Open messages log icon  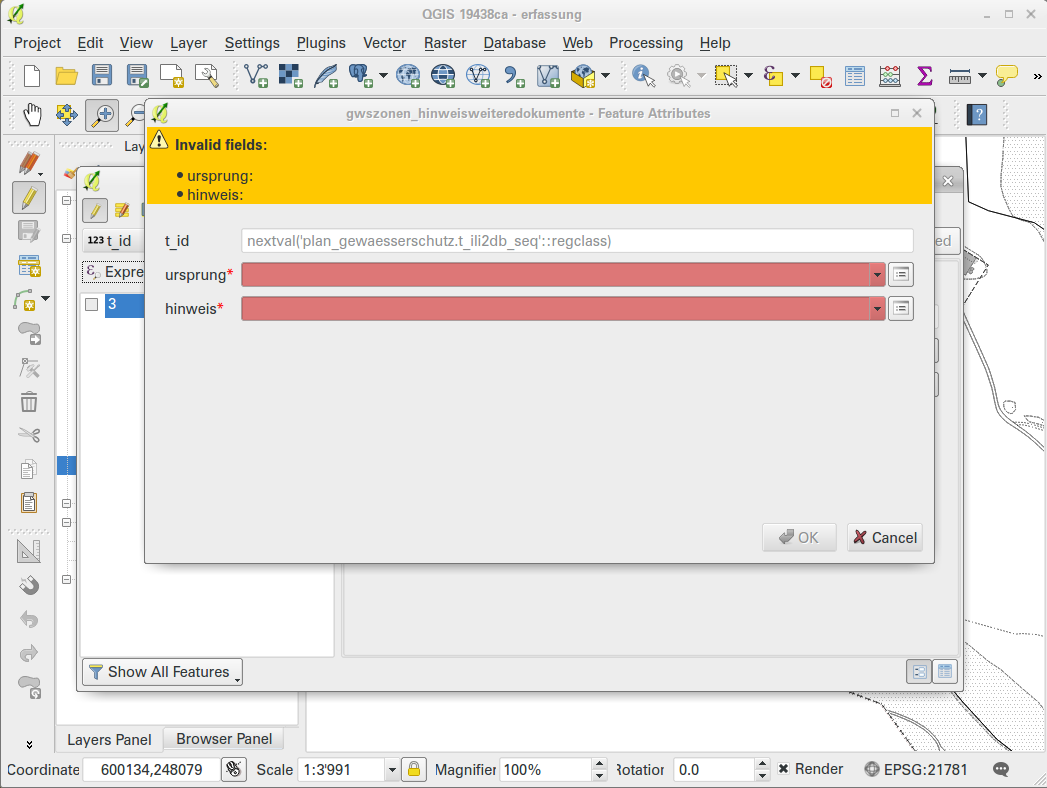click(1001, 769)
